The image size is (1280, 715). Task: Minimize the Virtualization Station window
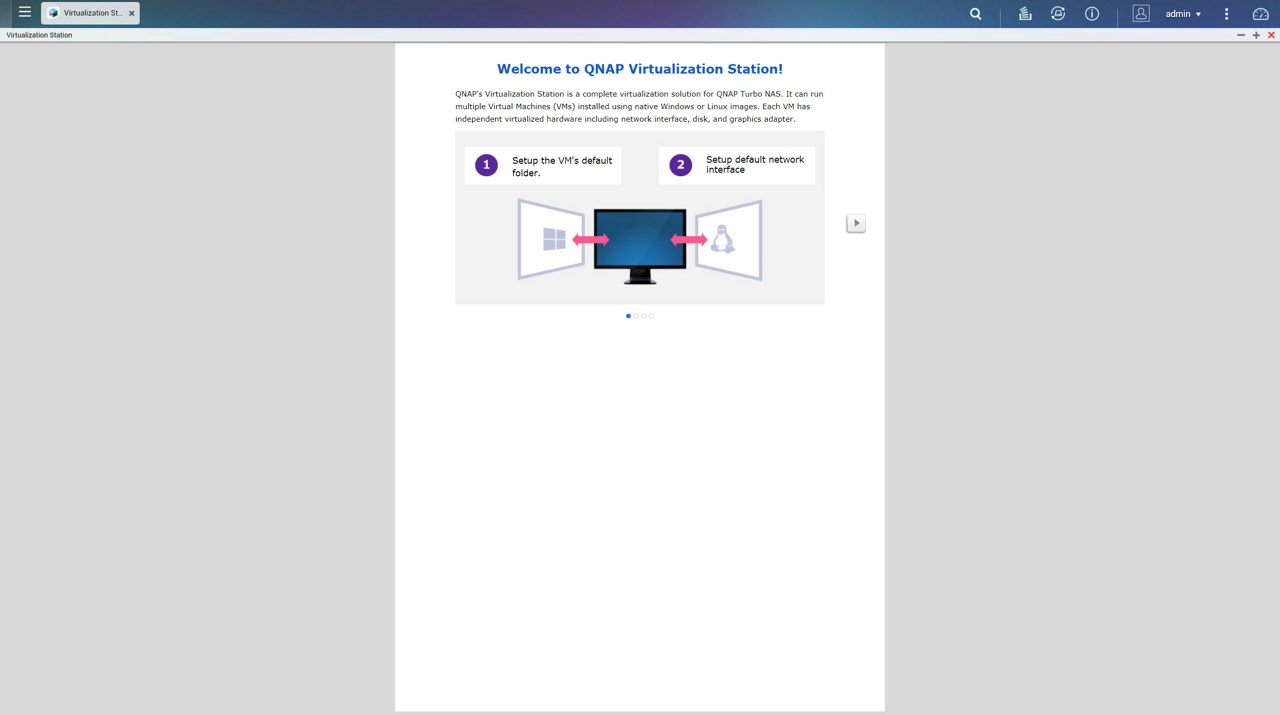coord(1241,35)
